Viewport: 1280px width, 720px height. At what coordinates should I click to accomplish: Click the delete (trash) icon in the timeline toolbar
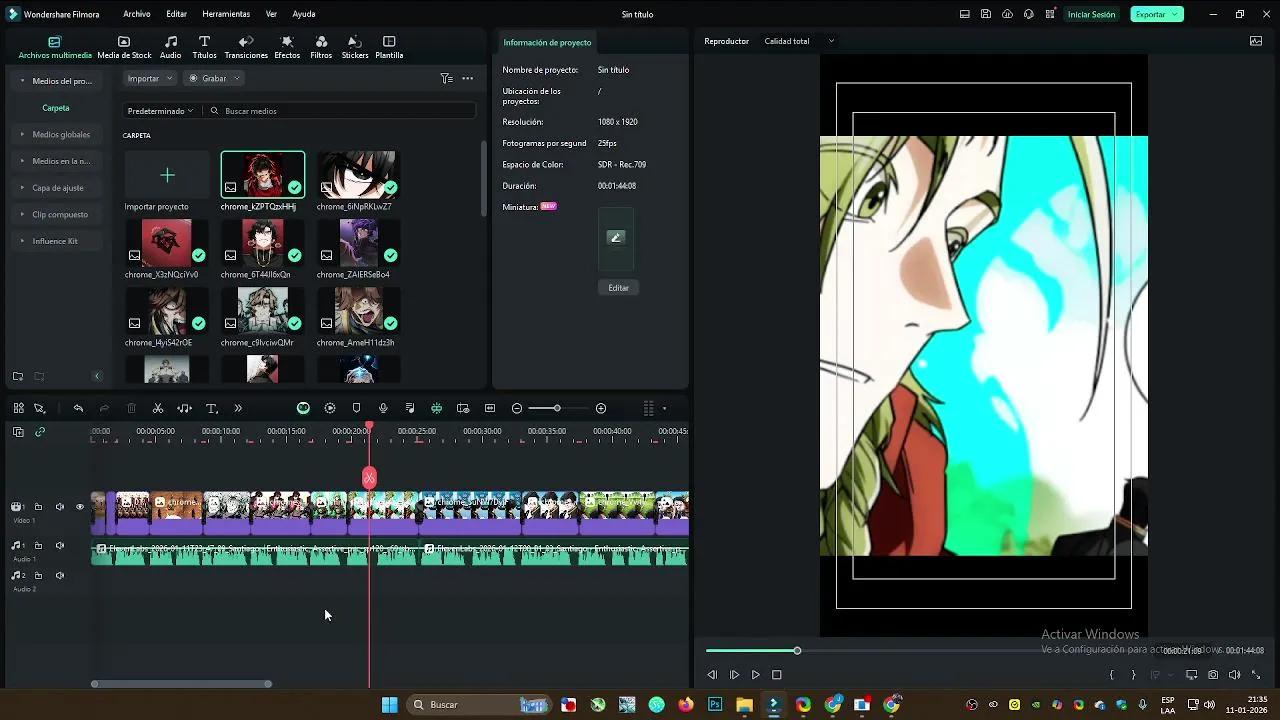(x=131, y=408)
